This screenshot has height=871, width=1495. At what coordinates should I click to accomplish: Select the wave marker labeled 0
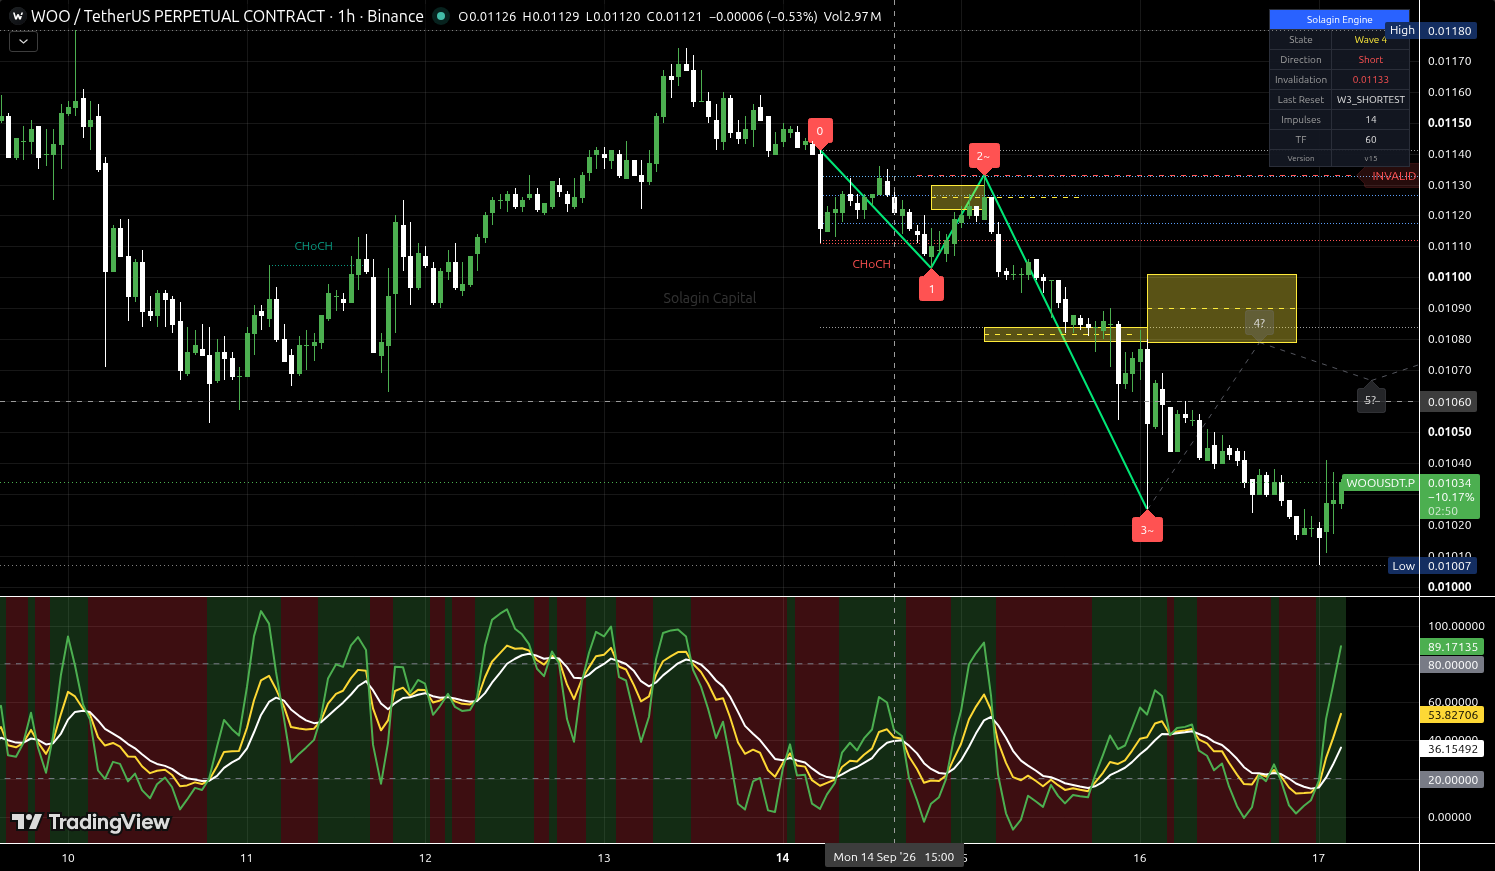pyautogui.click(x=820, y=131)
